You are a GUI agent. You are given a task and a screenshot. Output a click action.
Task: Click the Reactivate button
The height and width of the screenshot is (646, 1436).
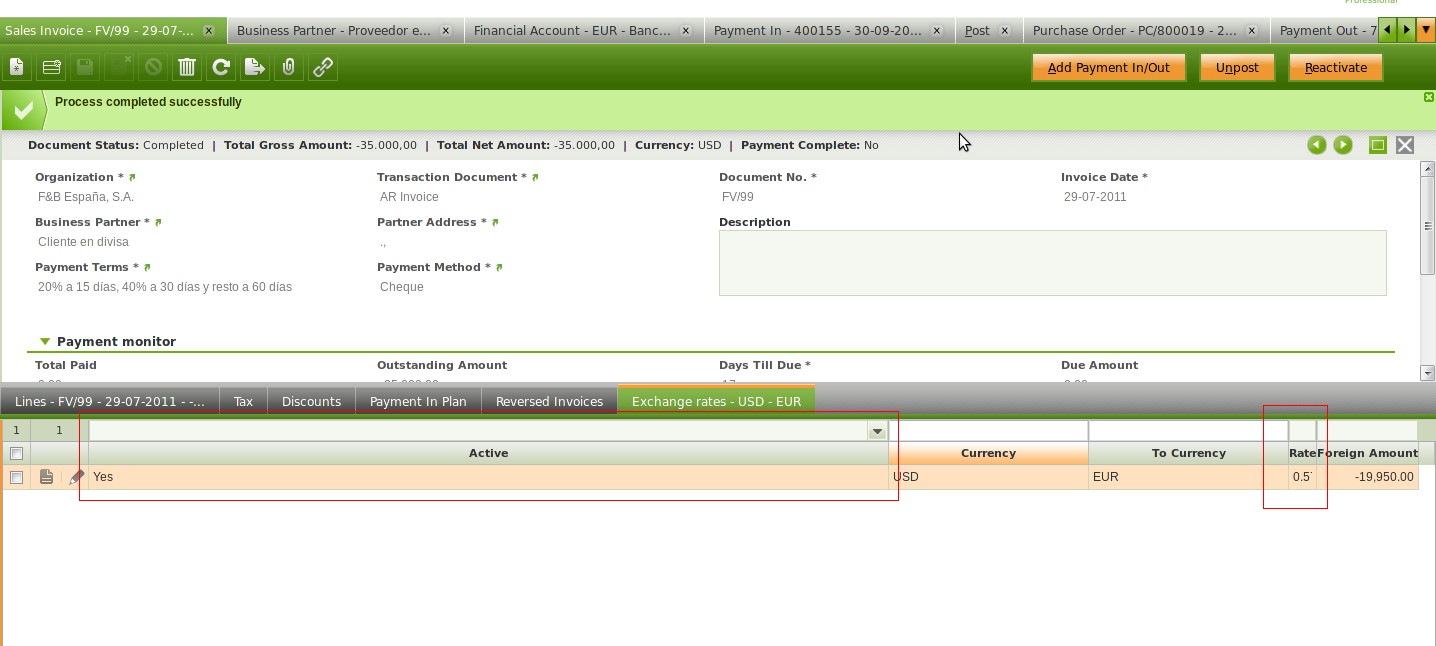1336,68
